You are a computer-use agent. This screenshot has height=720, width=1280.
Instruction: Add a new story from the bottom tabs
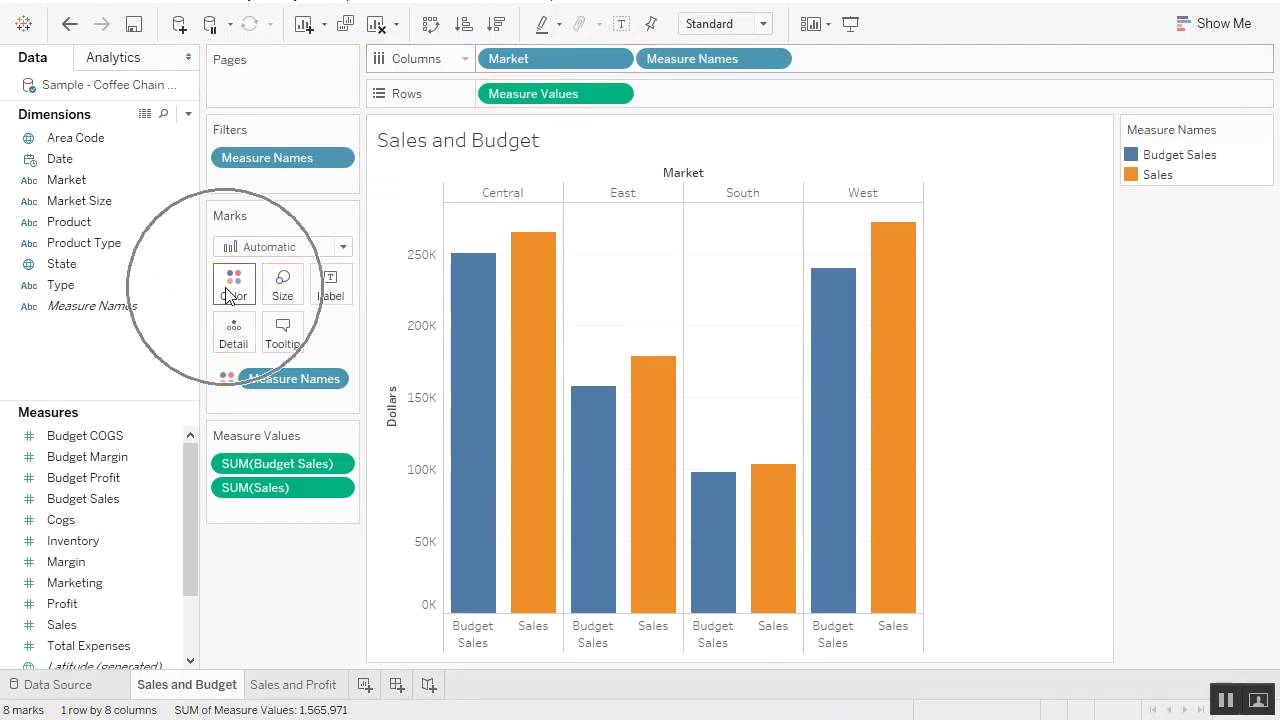429,685
